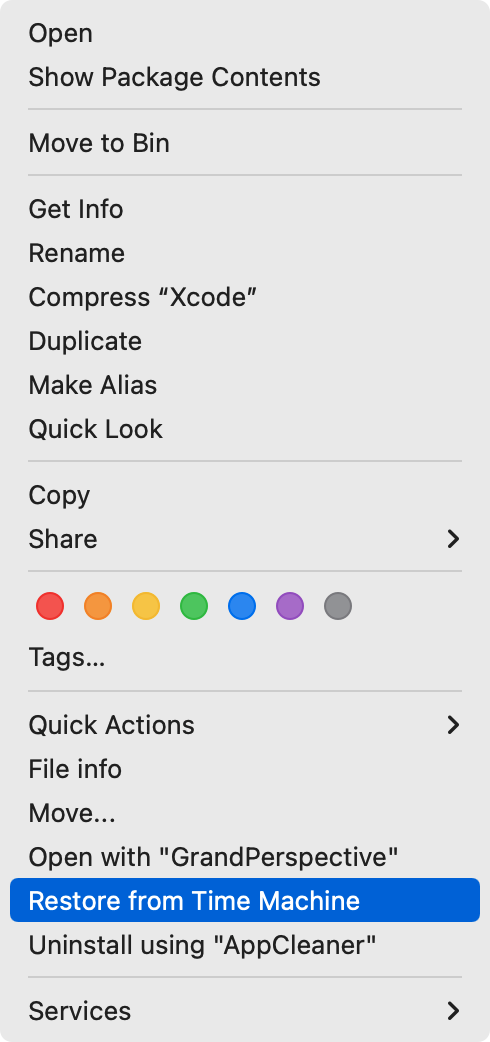Expand the Services submenu

(245, 1011)
